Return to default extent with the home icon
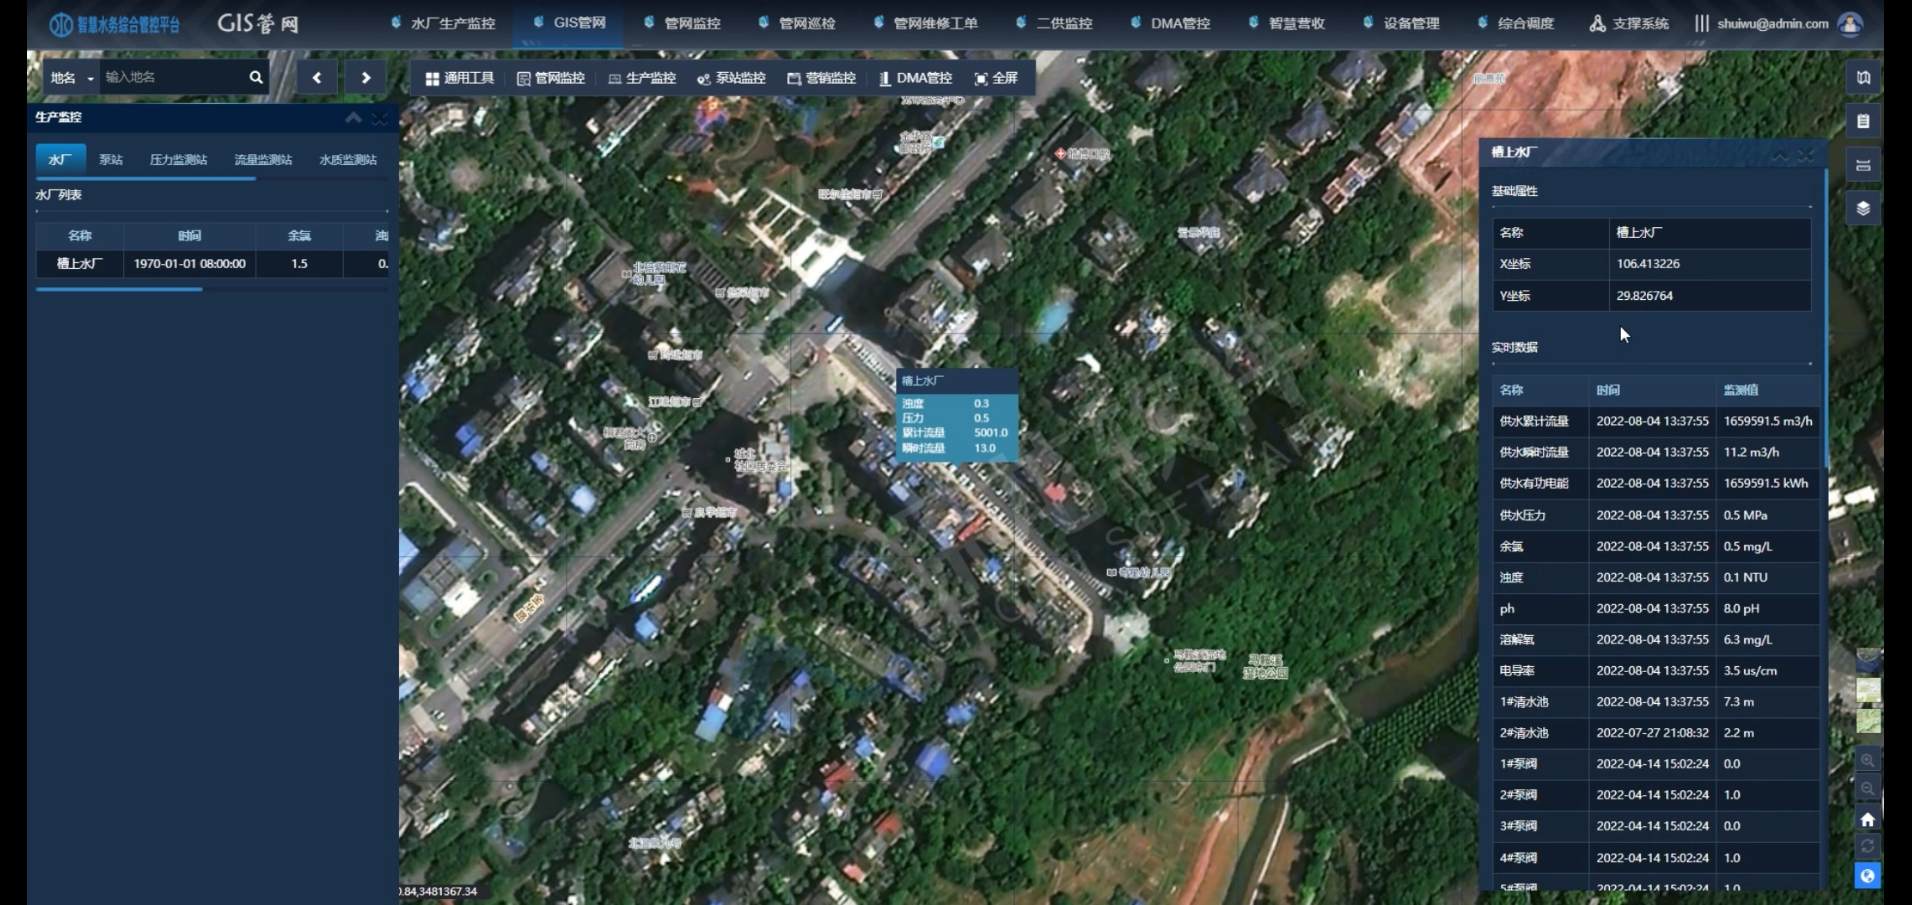1912x905 pixels. click(1869, 818)
